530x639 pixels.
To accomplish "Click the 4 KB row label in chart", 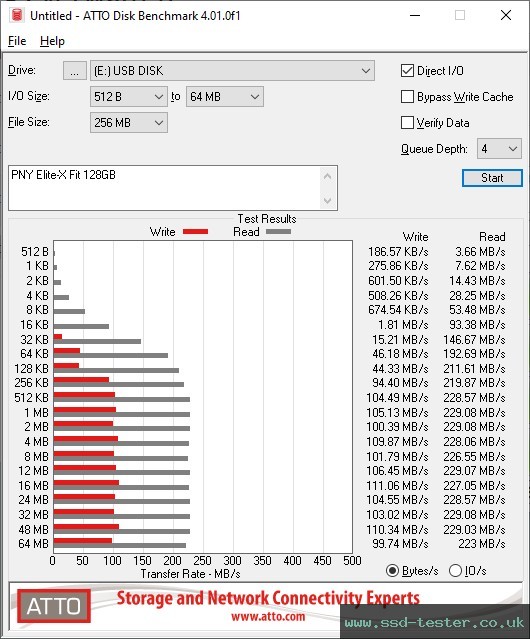I will tap(37, 295).
